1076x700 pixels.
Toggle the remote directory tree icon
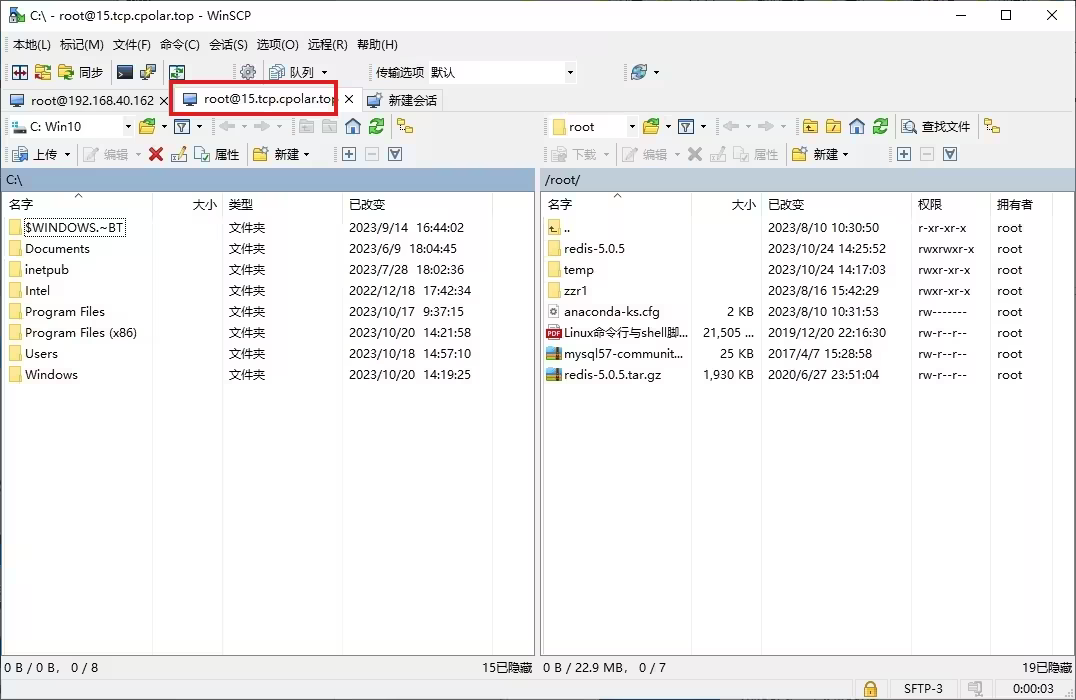(x=992, y=126)
